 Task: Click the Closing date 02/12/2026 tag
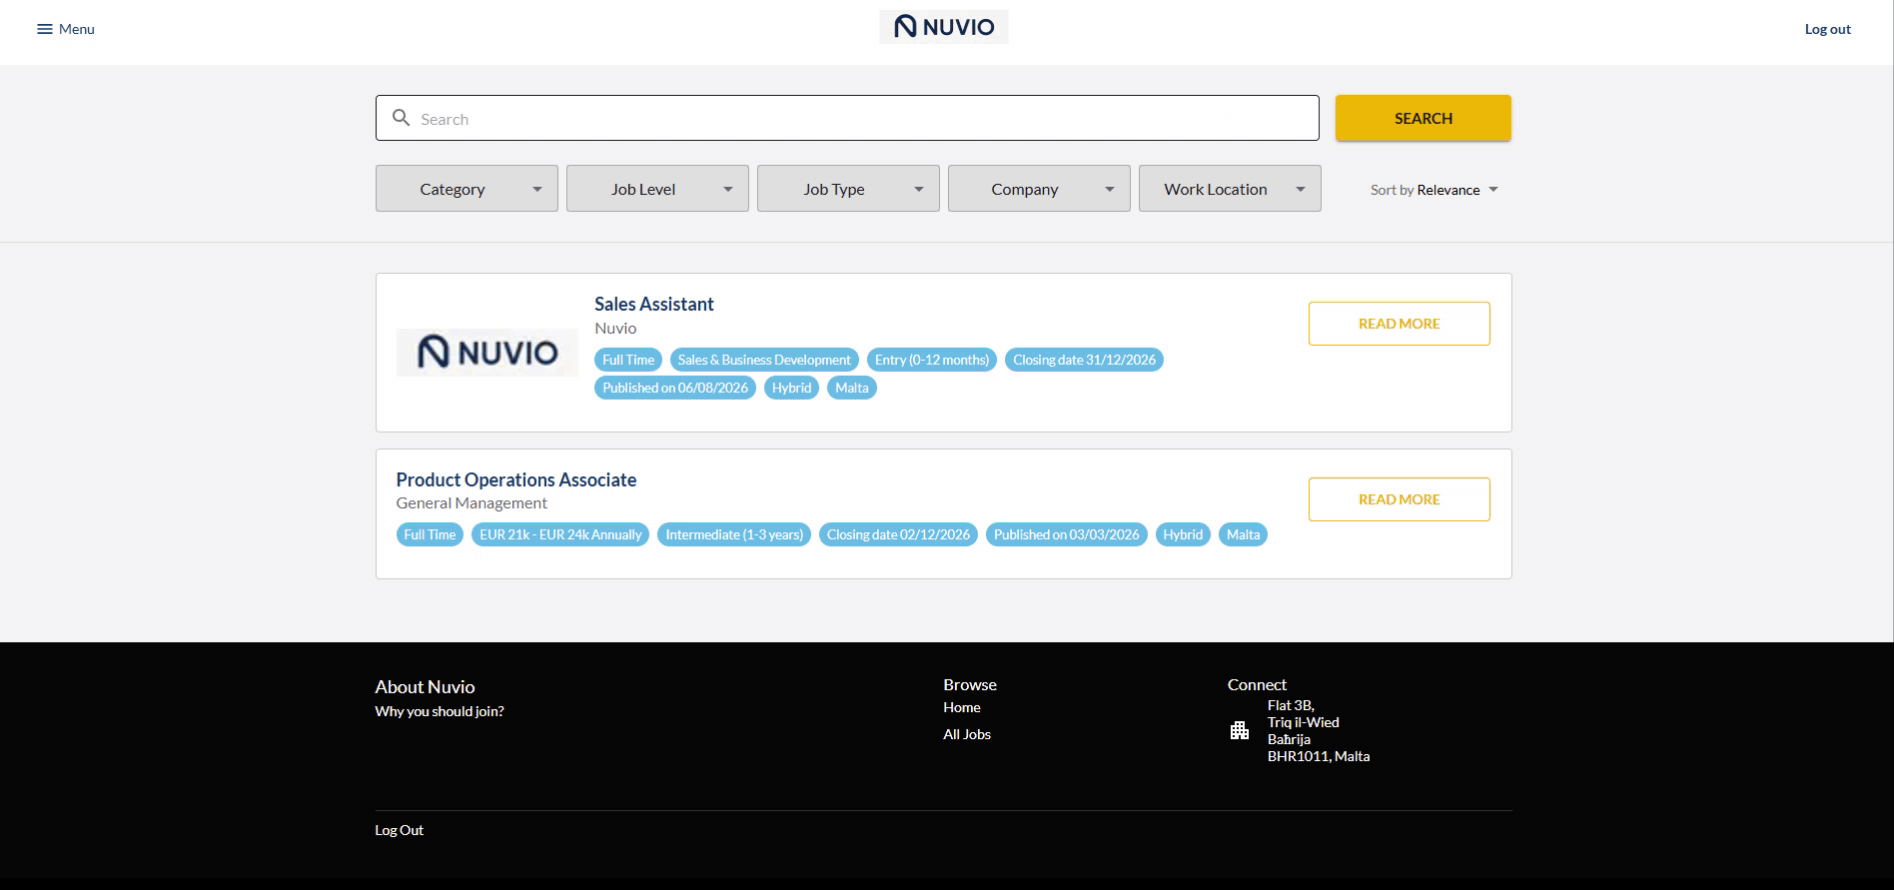(898, 535)
